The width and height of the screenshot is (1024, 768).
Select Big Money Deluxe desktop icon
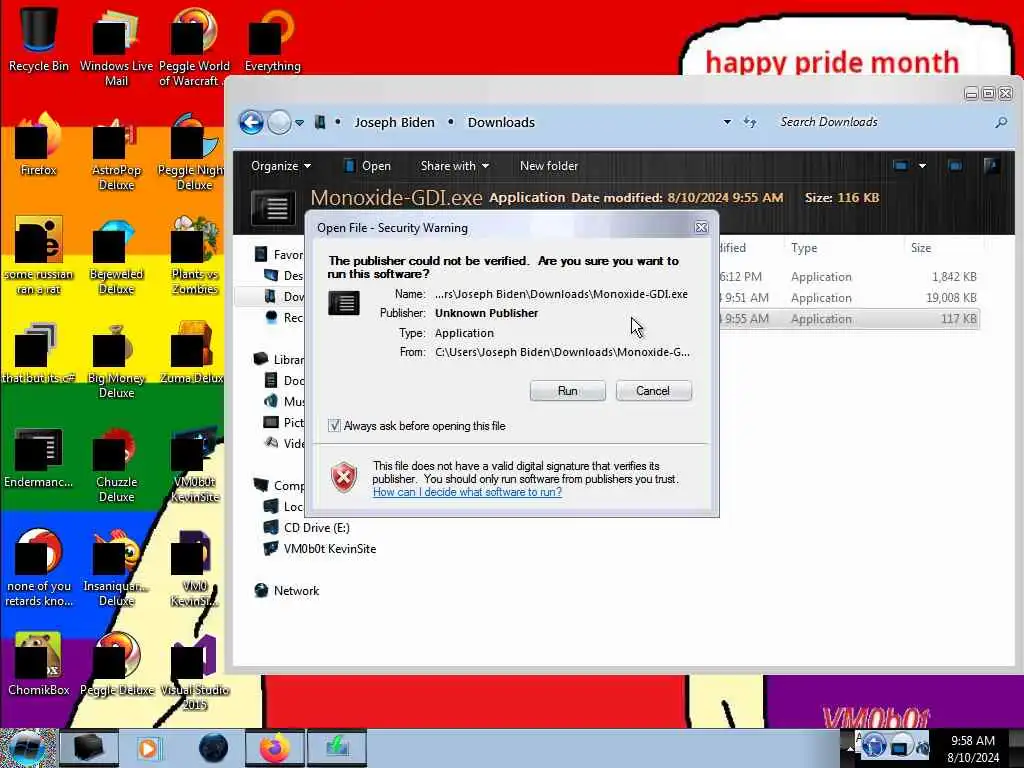coord(116,359)
